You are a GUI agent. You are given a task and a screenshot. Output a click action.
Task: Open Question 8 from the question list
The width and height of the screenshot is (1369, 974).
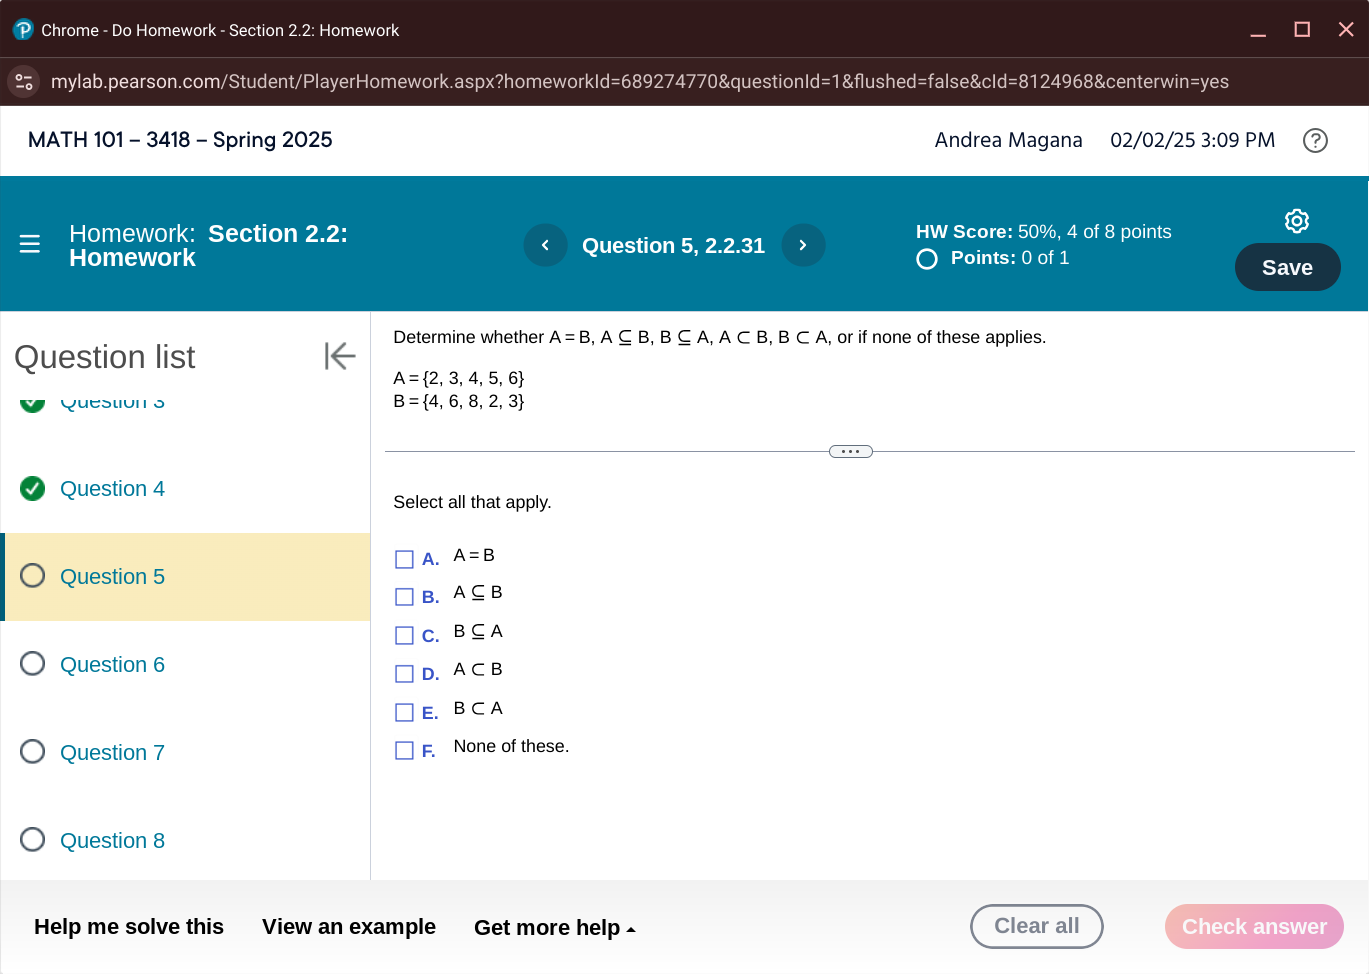tap(112, 840)
